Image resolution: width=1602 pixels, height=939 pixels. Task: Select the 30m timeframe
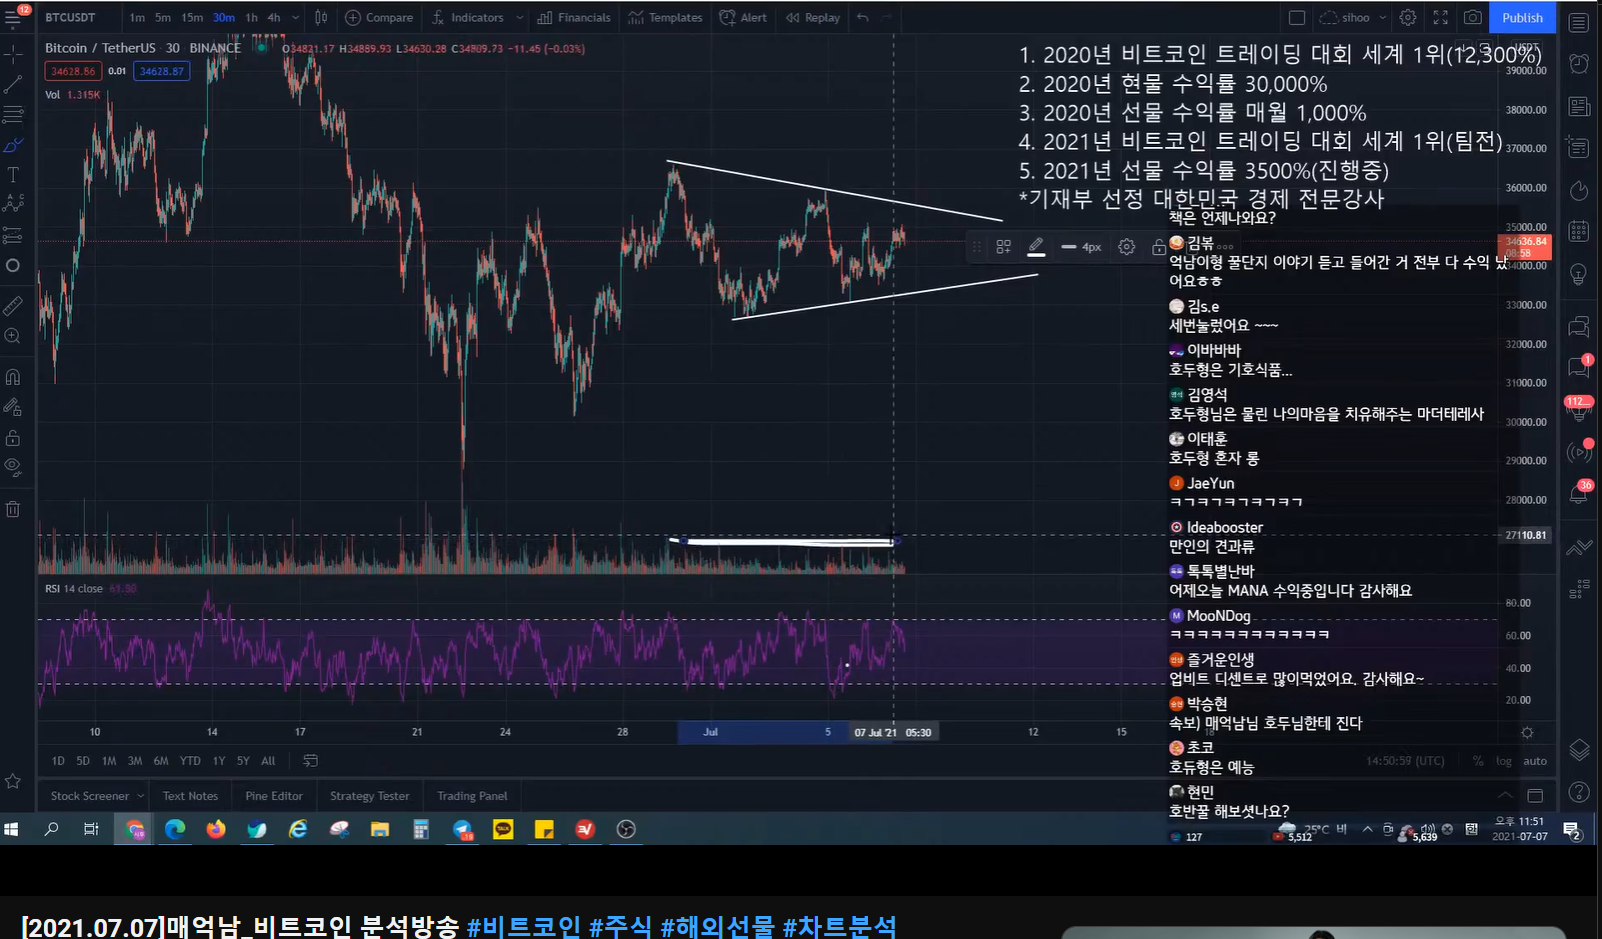click(x=224, y=17)
